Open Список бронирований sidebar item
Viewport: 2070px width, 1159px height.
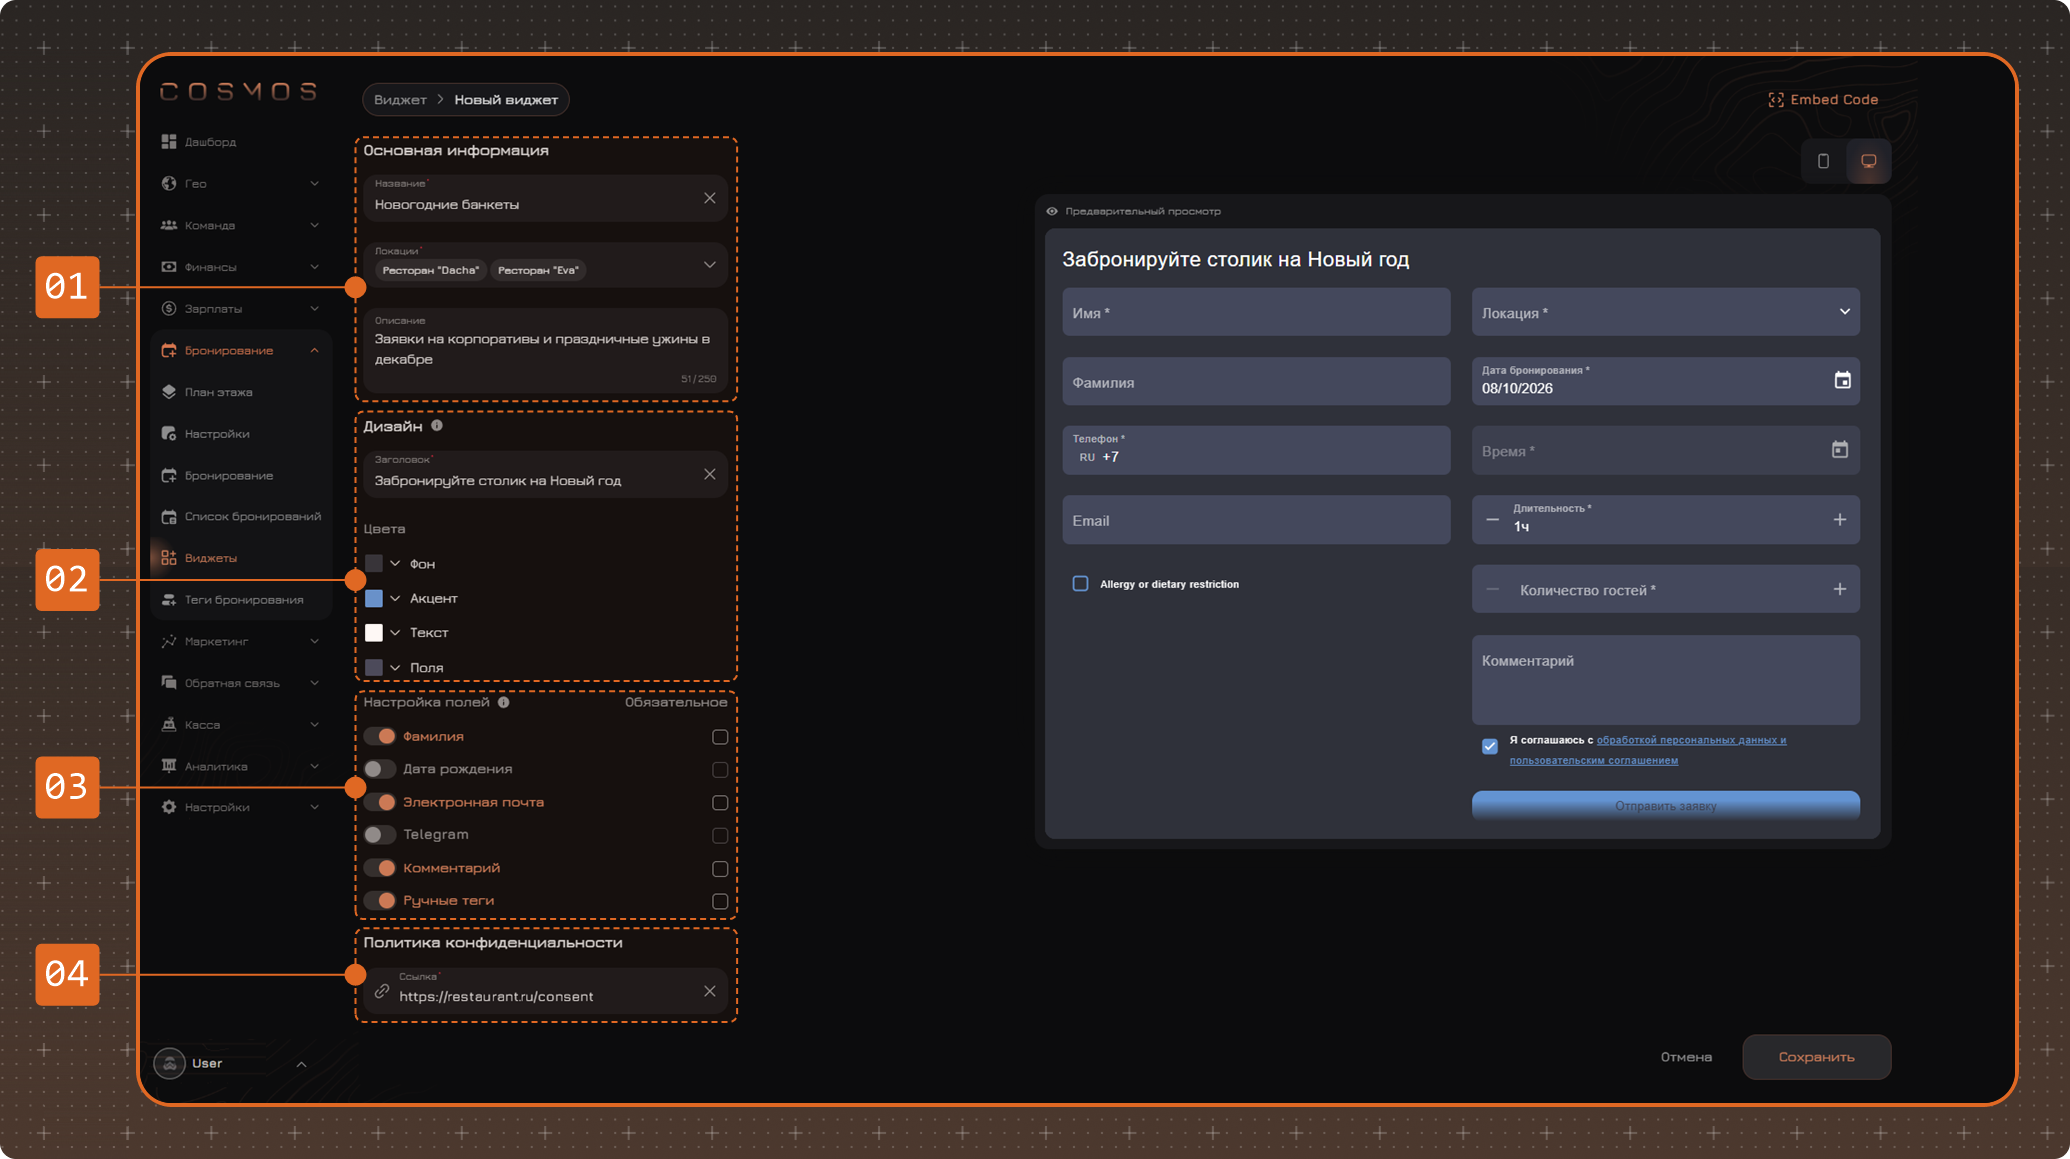click(x=240, y=517)
